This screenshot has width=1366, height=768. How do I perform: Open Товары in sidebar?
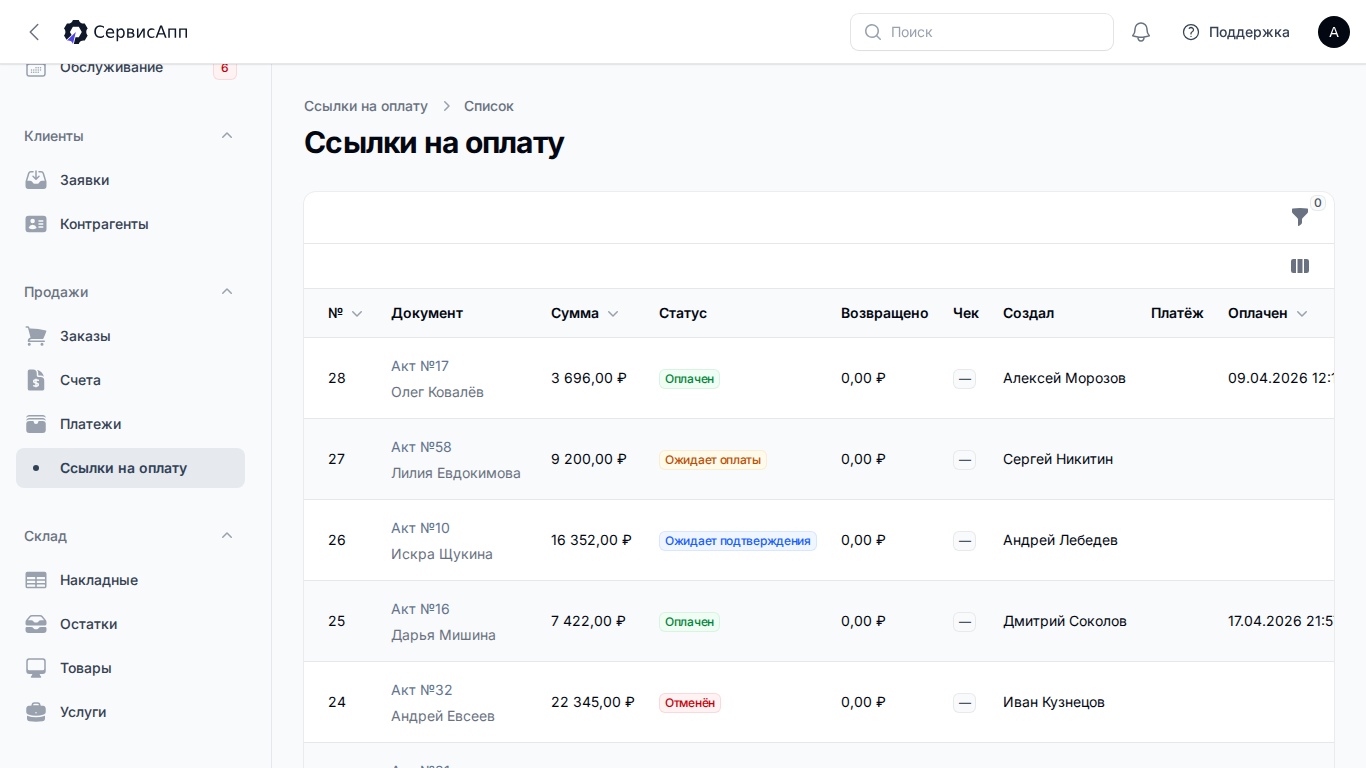(130, 668)
